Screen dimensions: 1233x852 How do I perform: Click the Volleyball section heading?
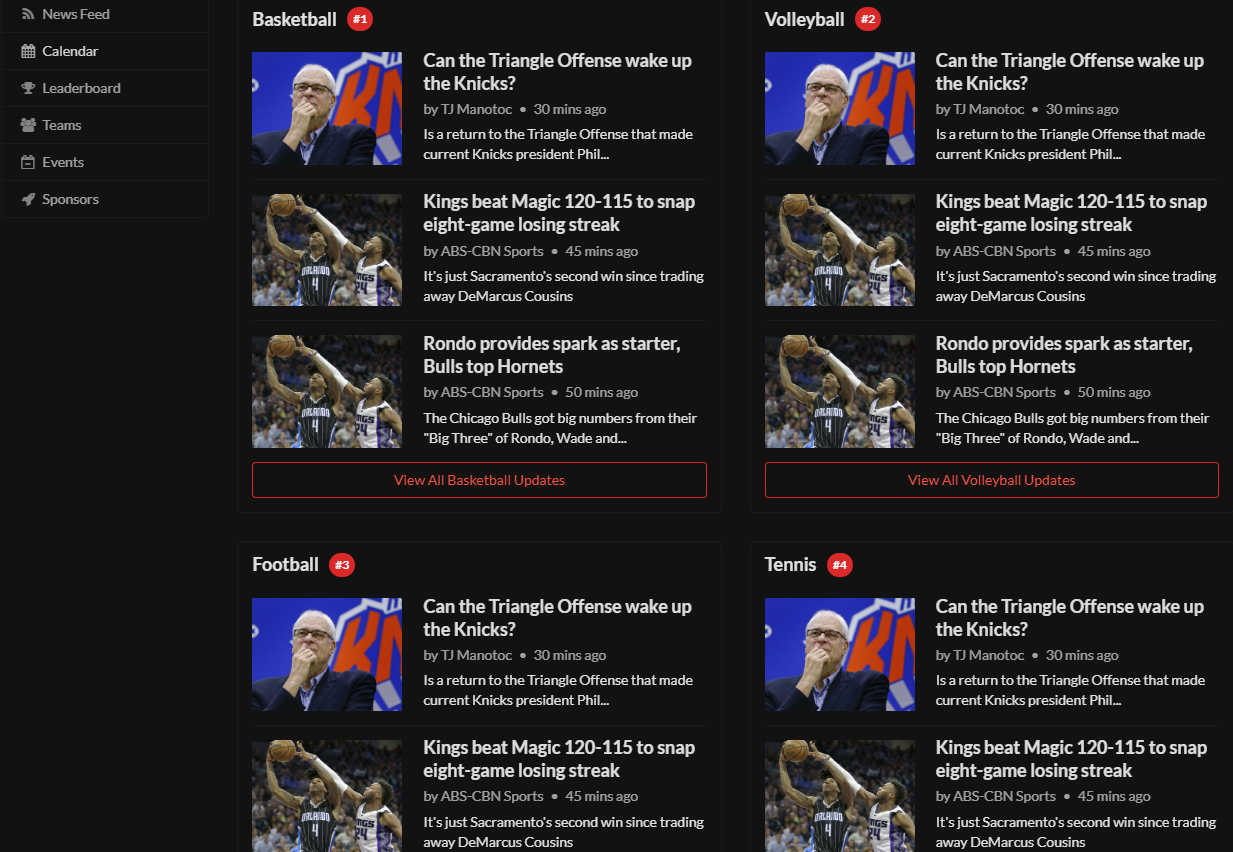pos(805,19)
